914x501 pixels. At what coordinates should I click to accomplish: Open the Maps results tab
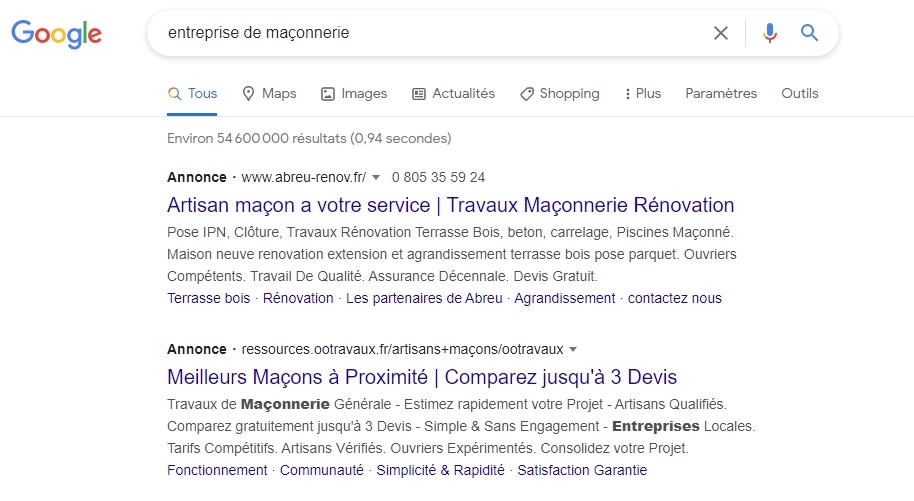[269, 93]
